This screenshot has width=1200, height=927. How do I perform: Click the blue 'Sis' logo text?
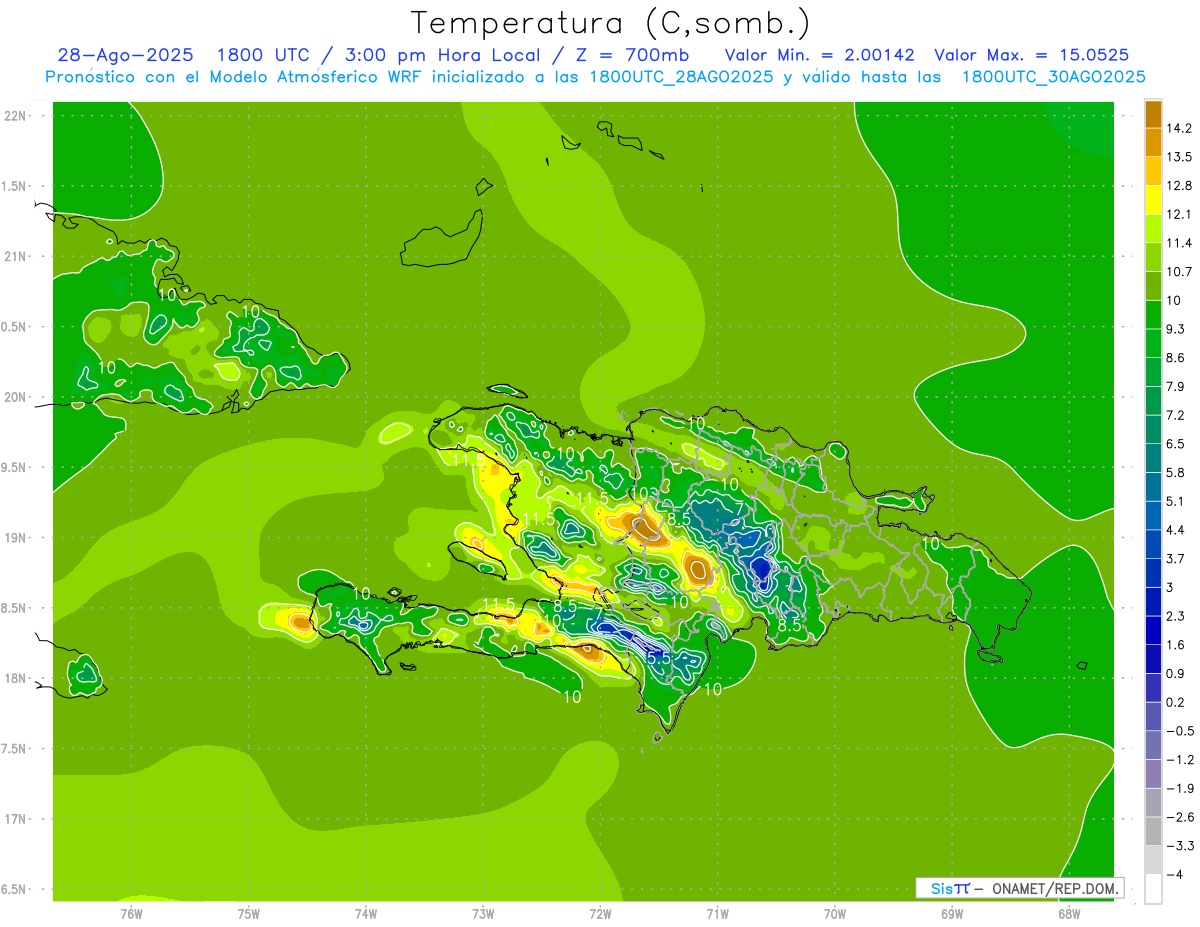click(x=941, y=888)
